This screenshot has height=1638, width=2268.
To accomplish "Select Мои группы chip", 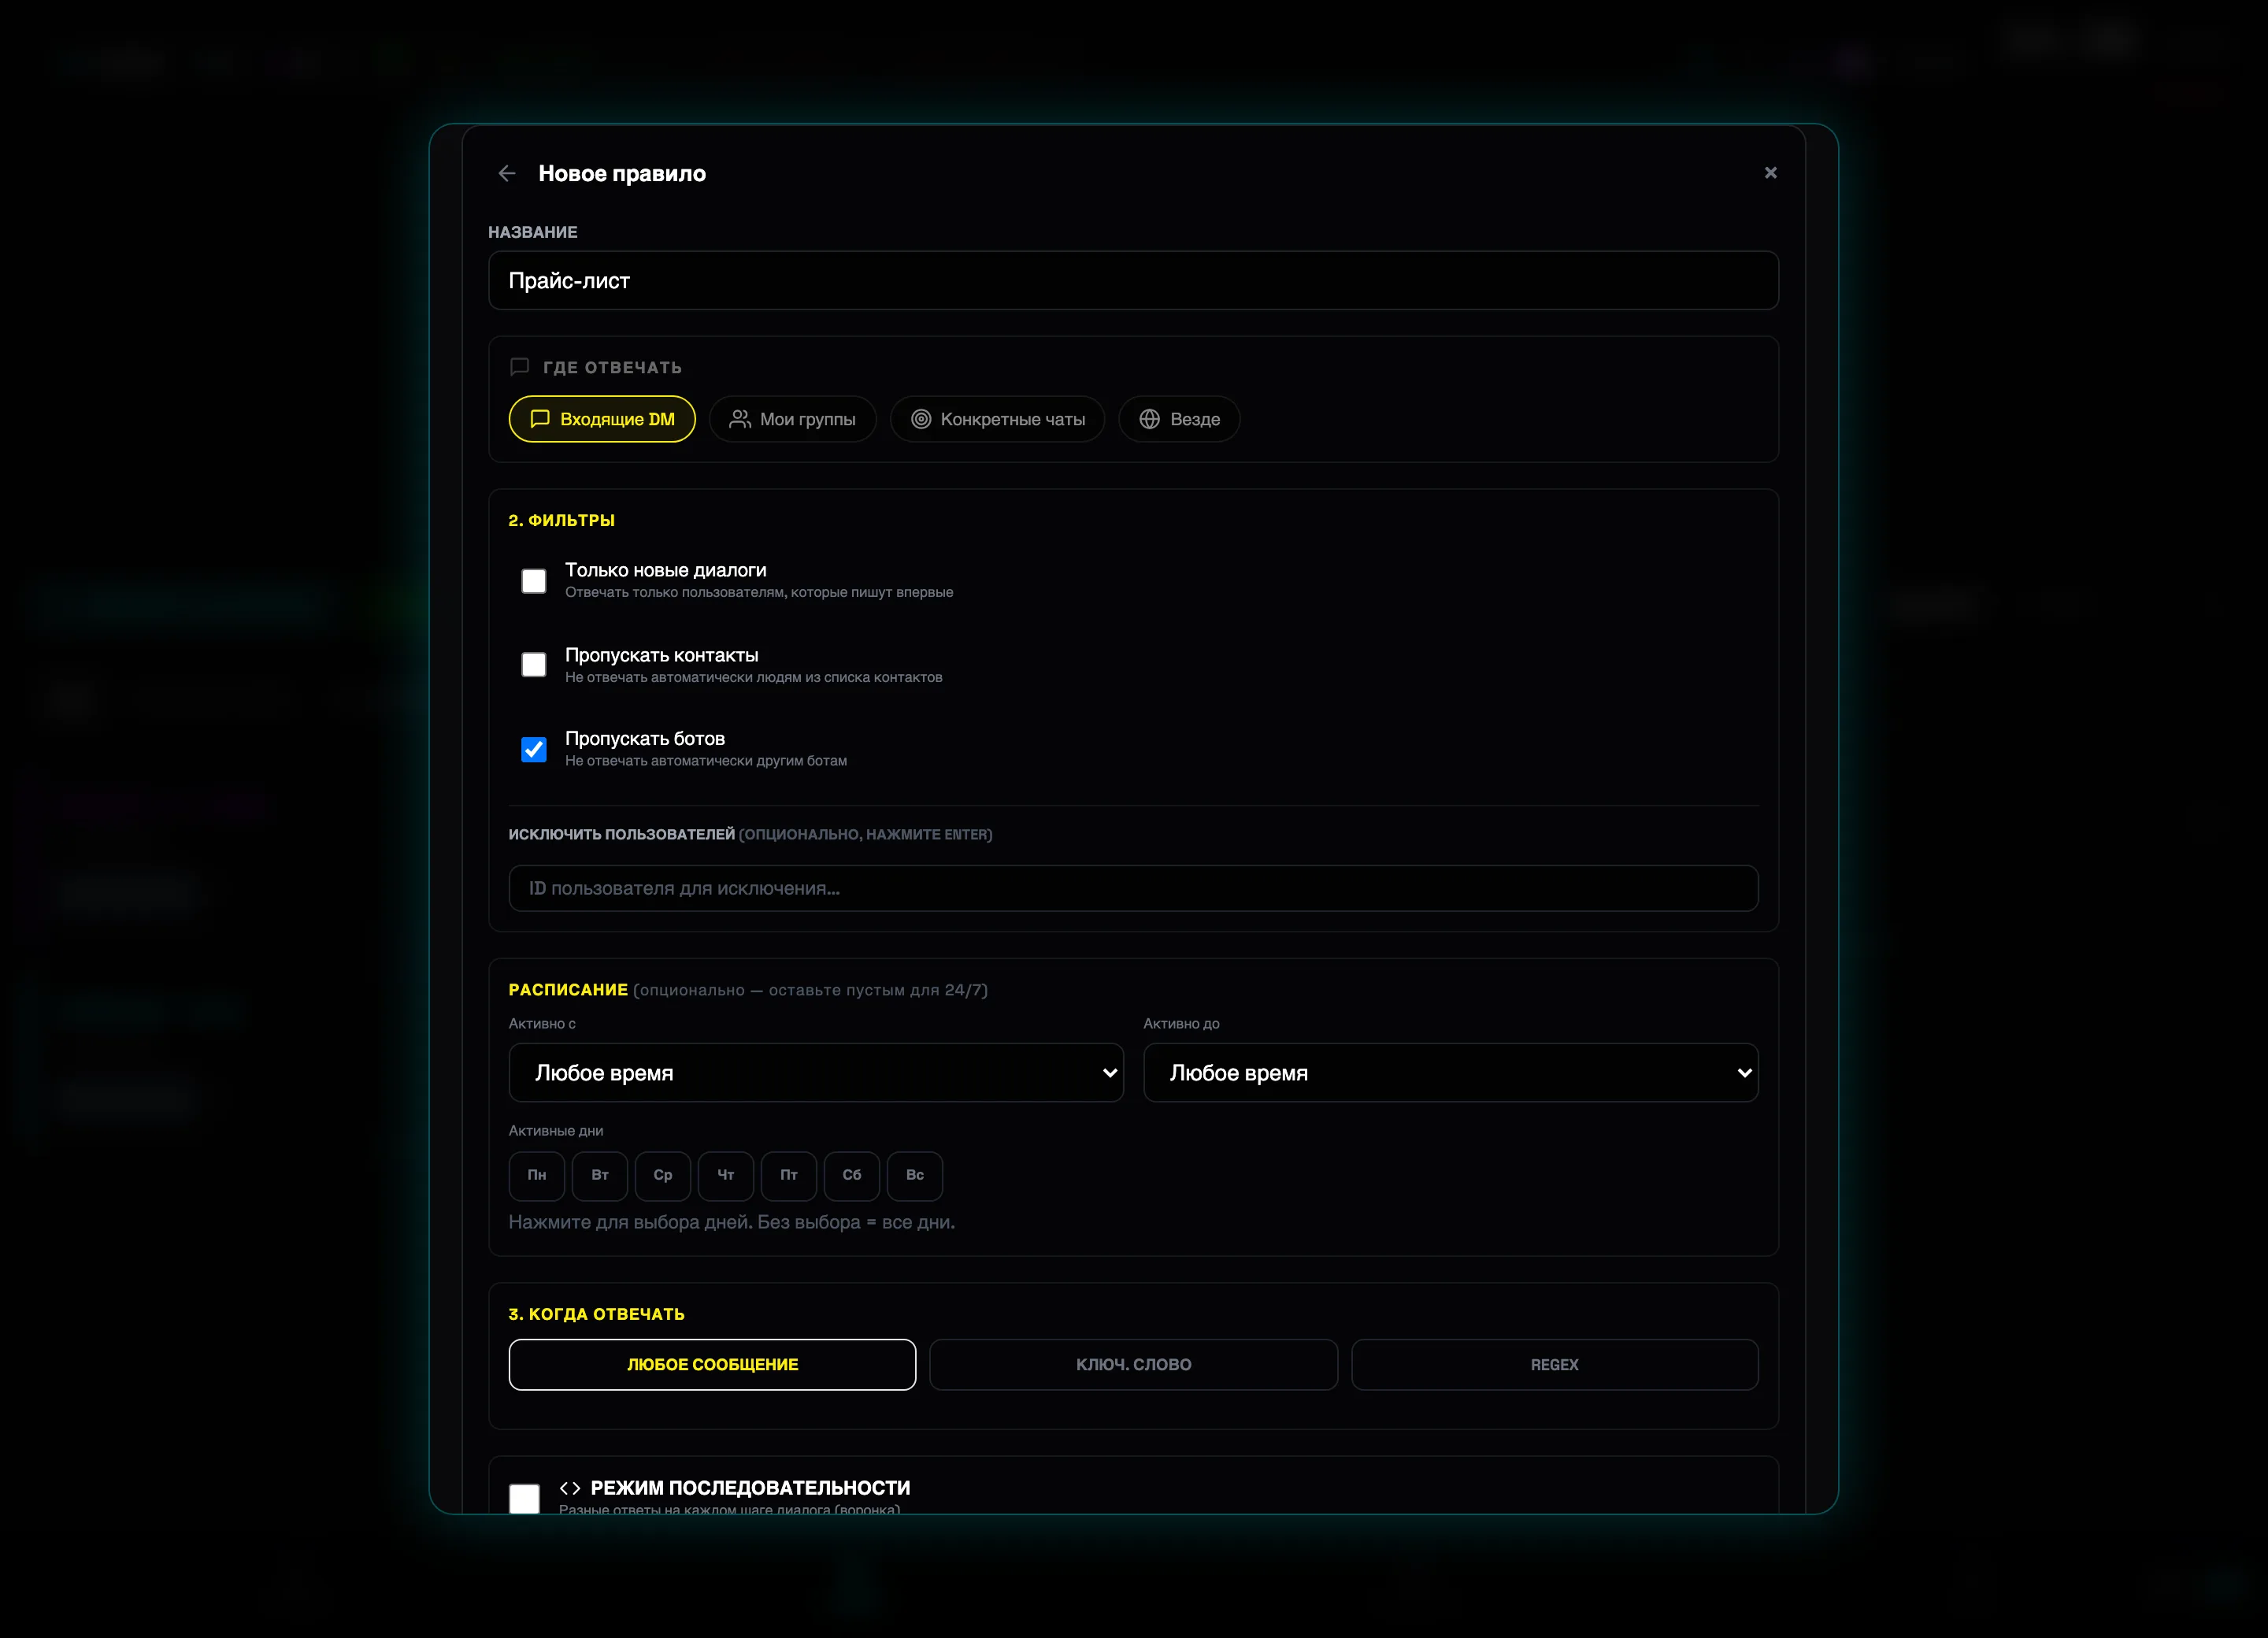I will coord(792,419).
